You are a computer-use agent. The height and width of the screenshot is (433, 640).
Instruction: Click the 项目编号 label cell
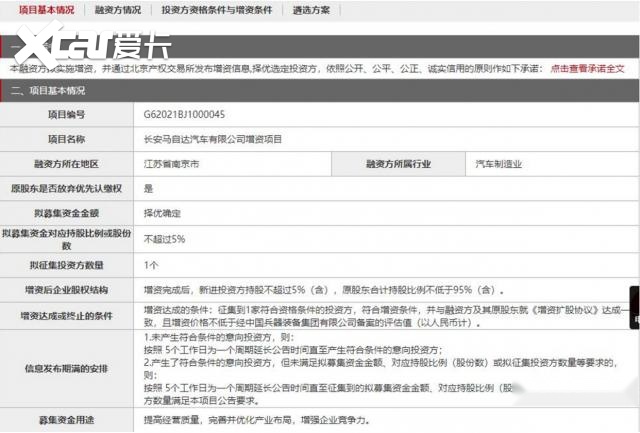tap(67, 115)
